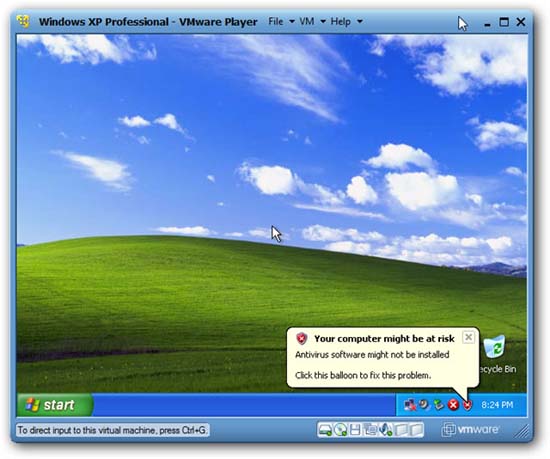The height and width of the screenshot is (459, 550).
Task: Click the Safely Remove Hardware tray icon
Action: tap(438, 405)
